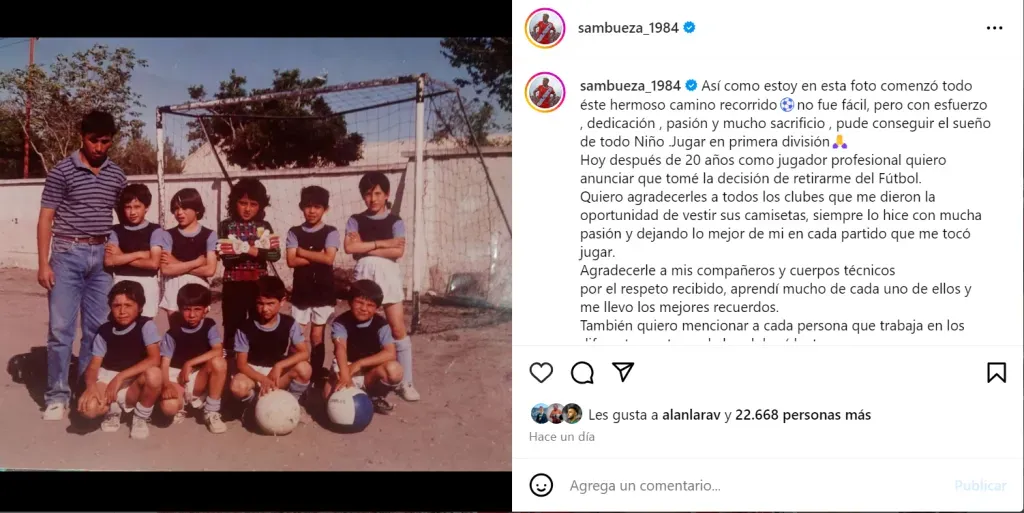Like the post with the heart icon
The image size is (1024, 513).
click(x=541, y=373)
